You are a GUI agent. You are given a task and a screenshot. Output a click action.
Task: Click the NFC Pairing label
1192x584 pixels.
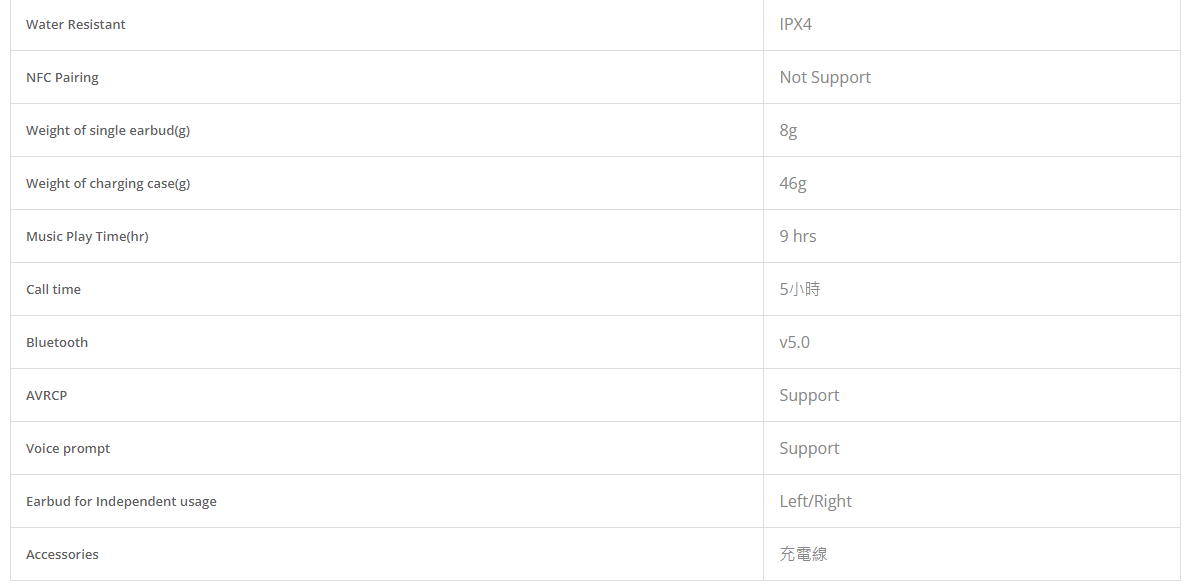[x=62, y=78]
